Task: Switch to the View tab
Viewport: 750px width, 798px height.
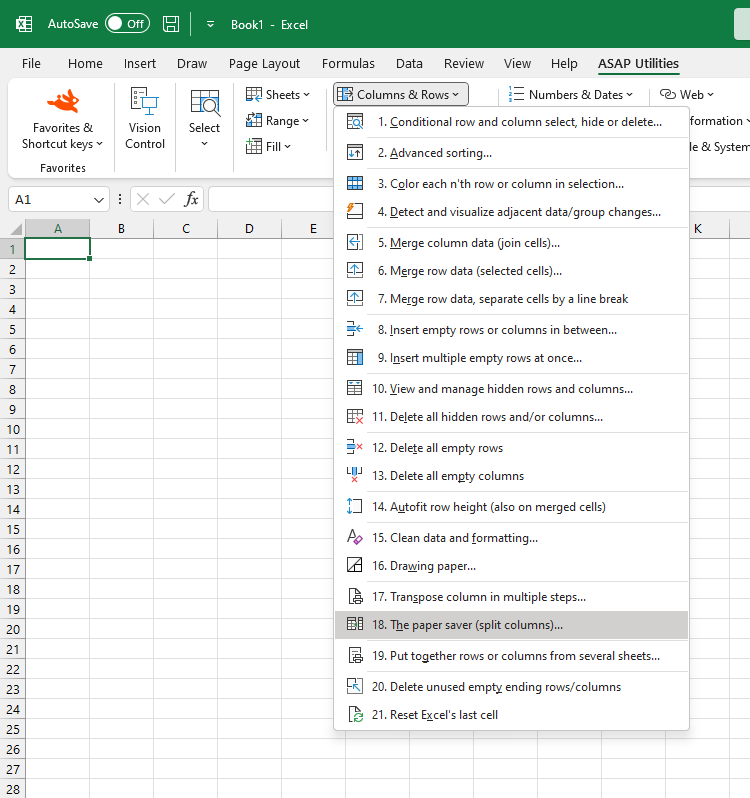Action: point(517,64)
